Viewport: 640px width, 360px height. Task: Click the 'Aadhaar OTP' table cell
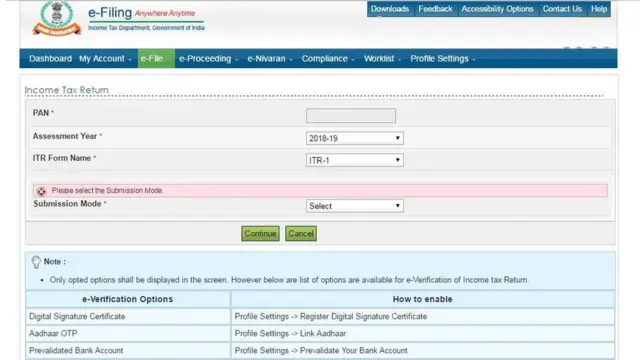[x=128, y=334]
